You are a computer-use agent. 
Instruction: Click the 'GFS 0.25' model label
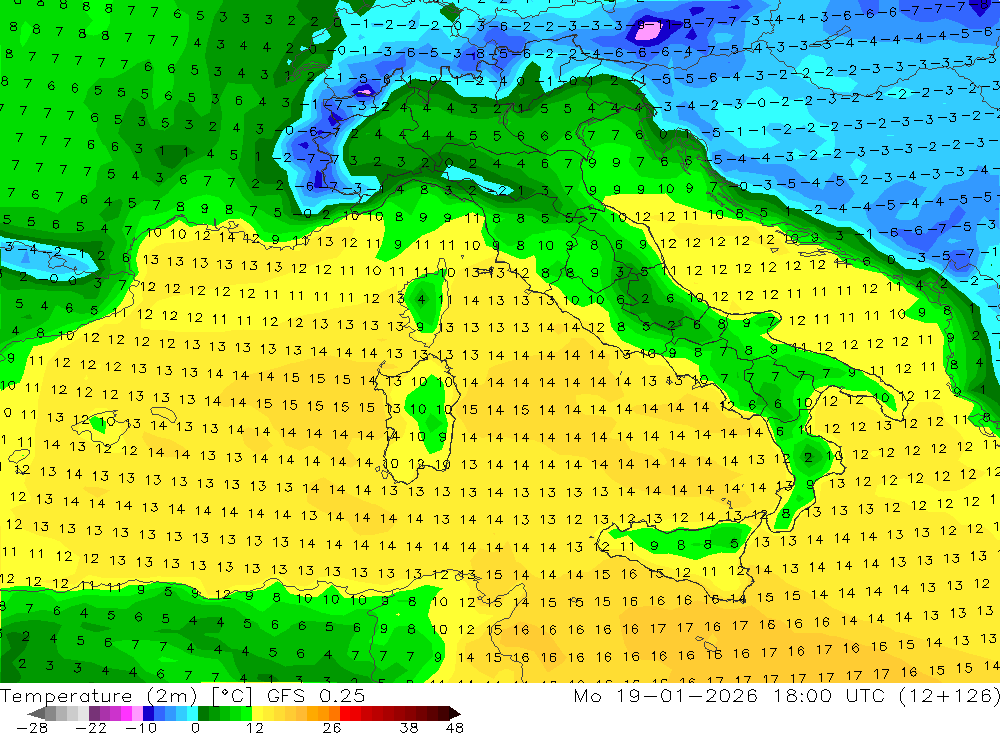[x=316, y=695]
